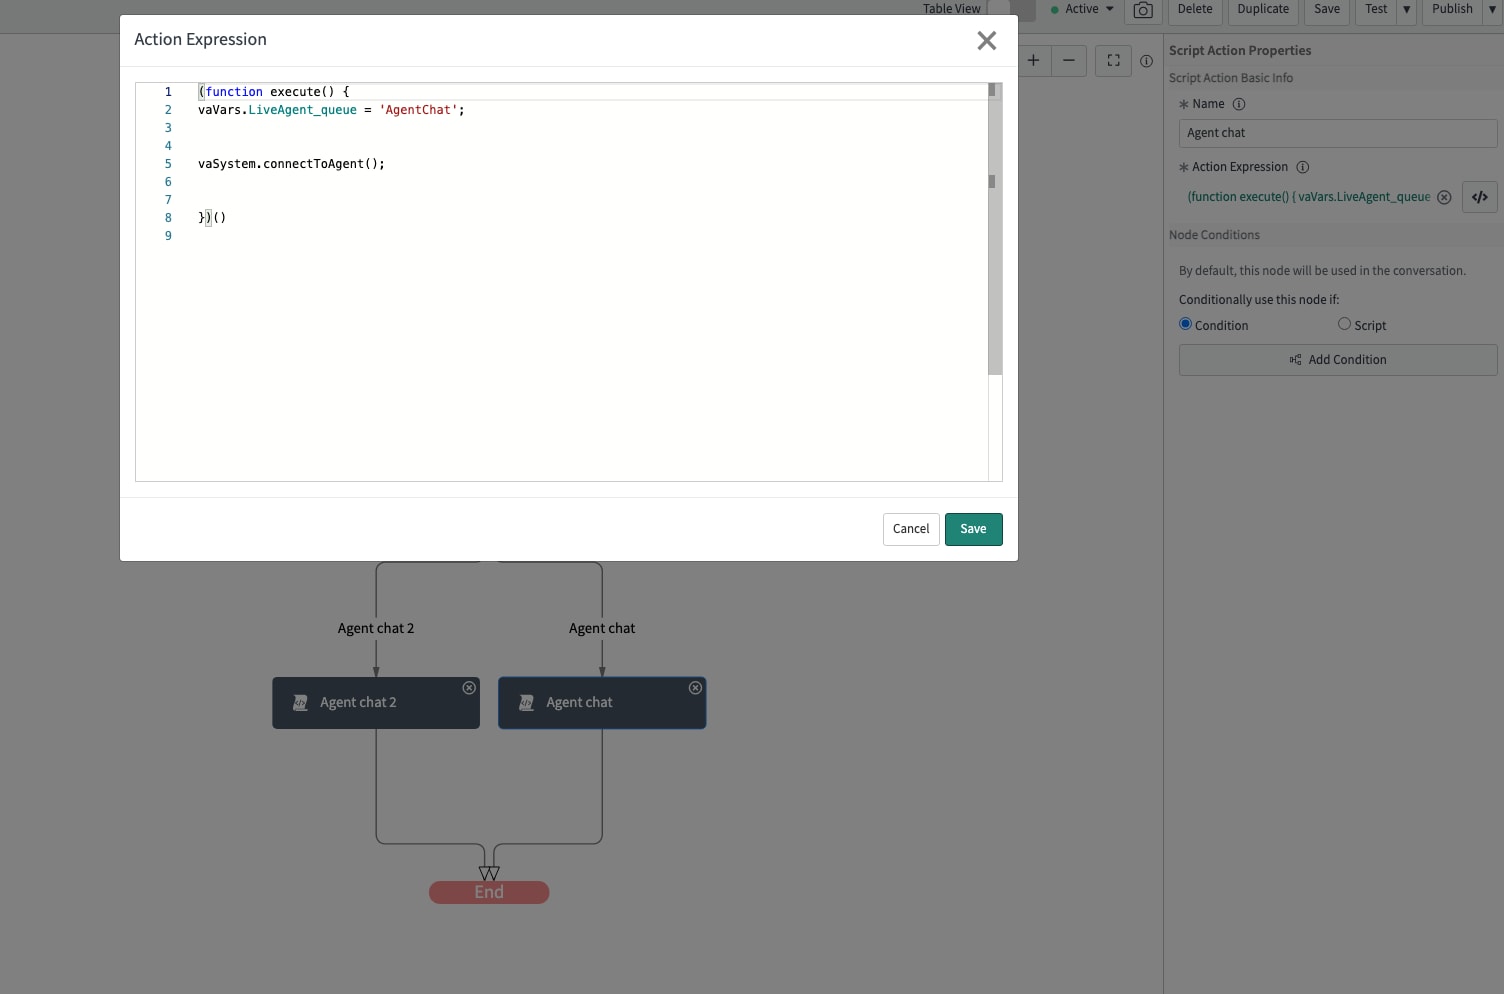This screenshot has height=994, width=1504.
Task: Click line number 9 in editor
Action: [x=168, y=236]
